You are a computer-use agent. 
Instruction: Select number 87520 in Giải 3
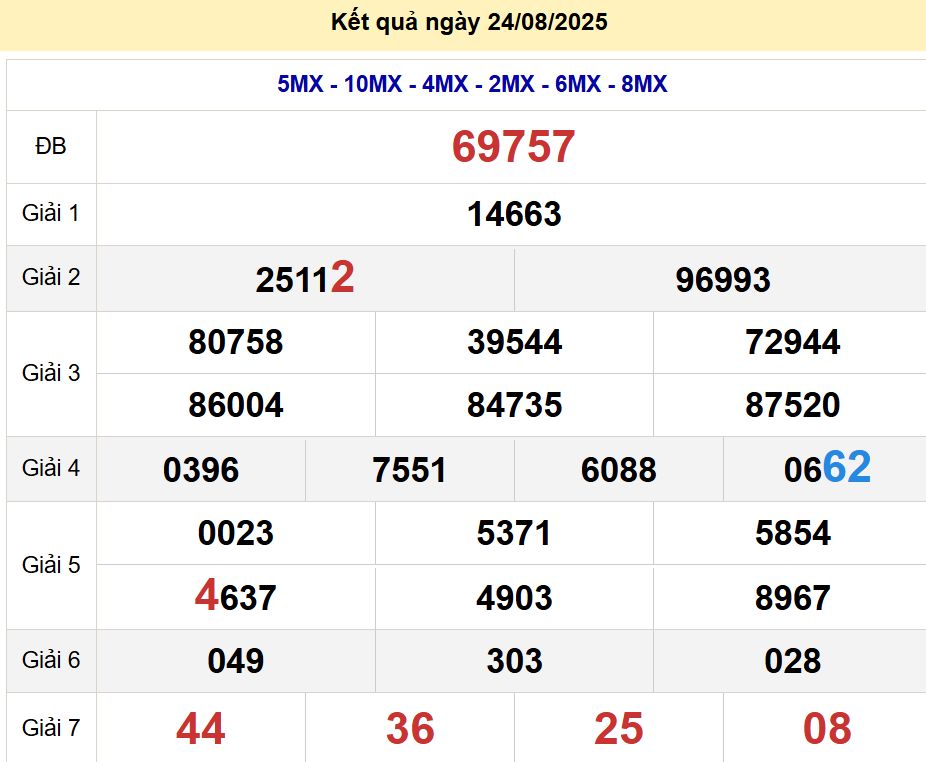click(789, 405)
